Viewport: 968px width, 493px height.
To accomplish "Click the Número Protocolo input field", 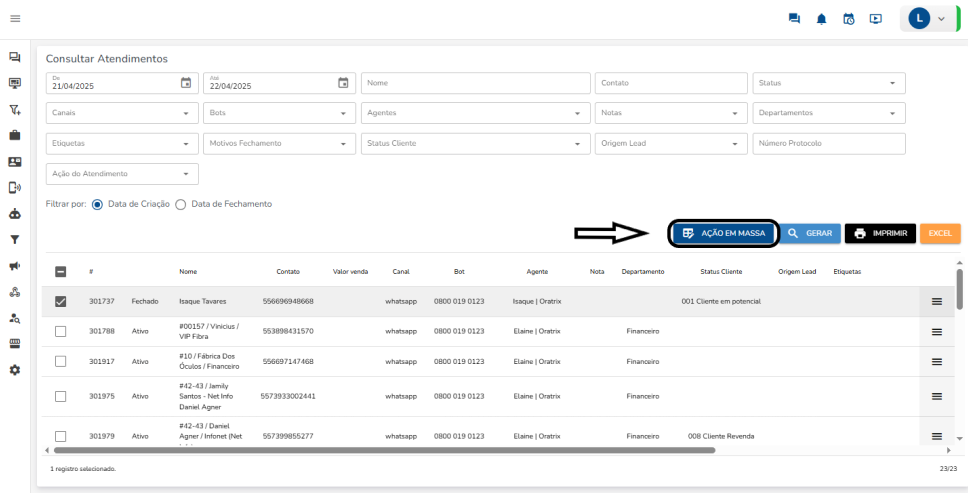I will 829,144.
